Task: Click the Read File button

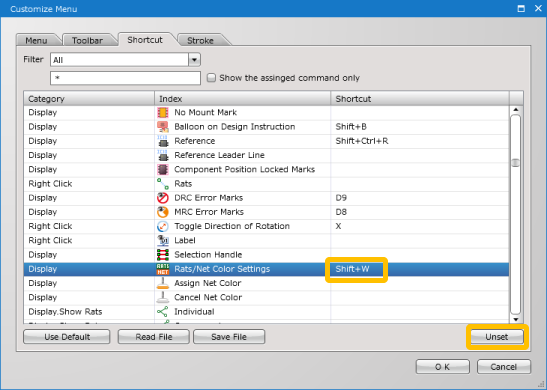Action: click(x=154, y=337)
